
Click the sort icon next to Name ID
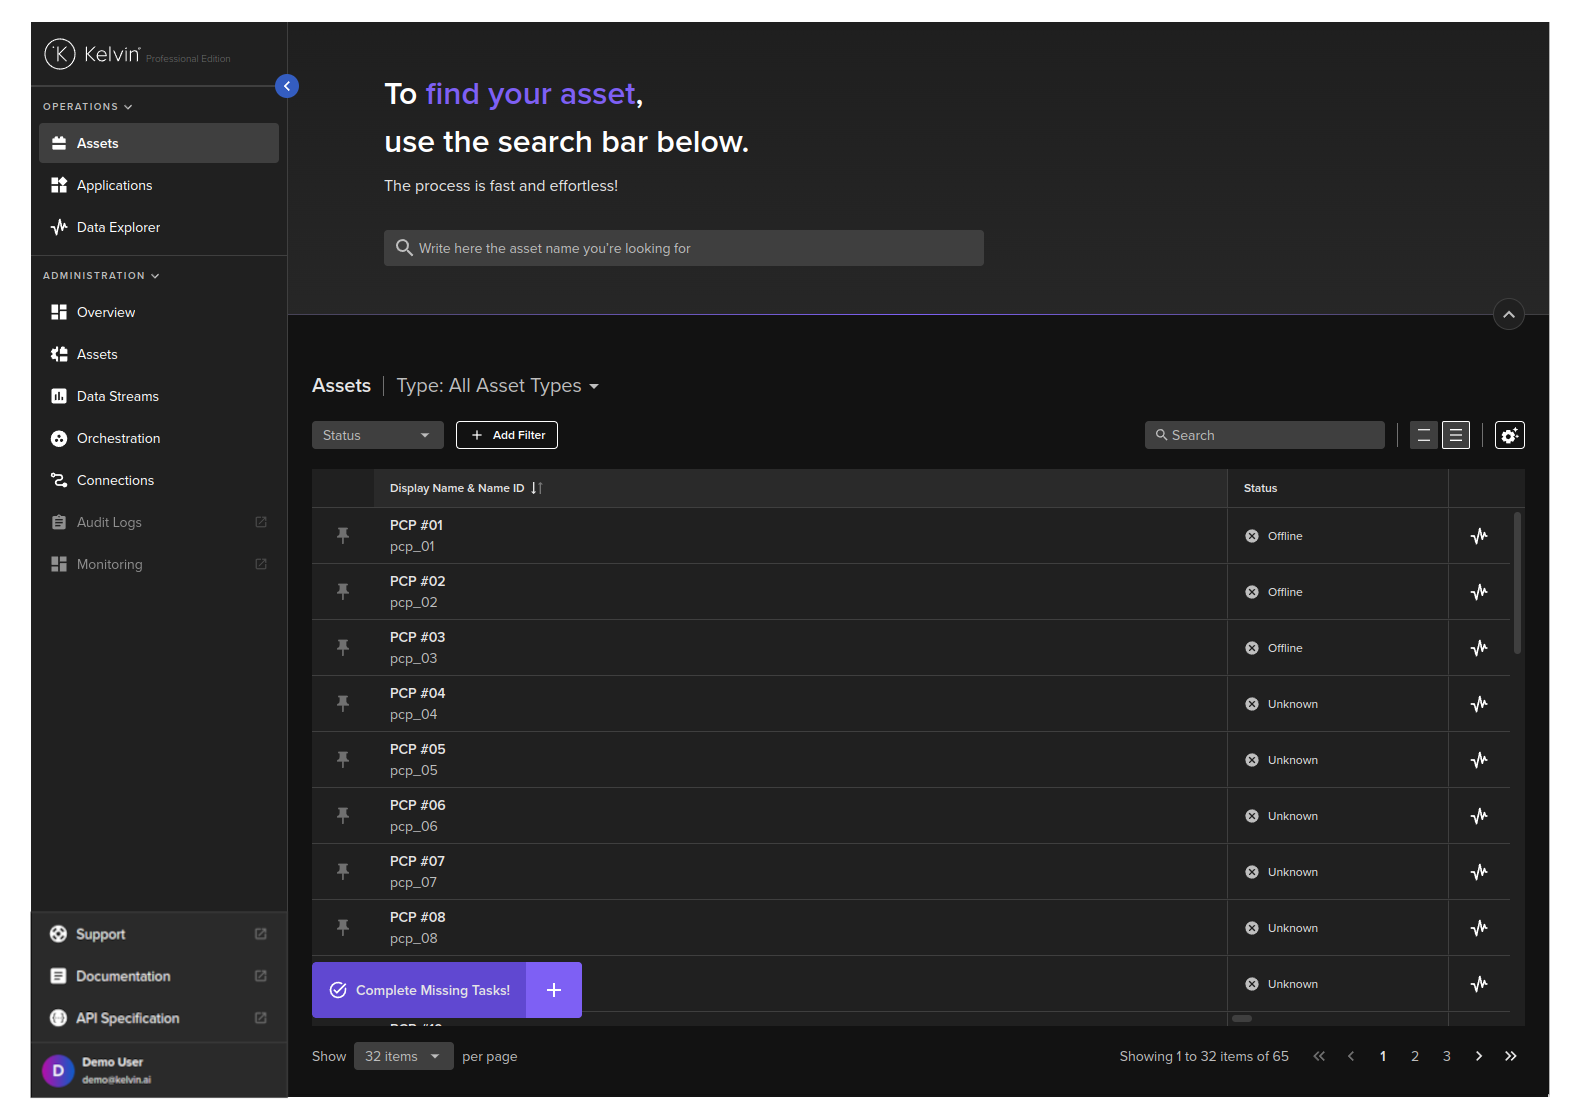point(537,488)
